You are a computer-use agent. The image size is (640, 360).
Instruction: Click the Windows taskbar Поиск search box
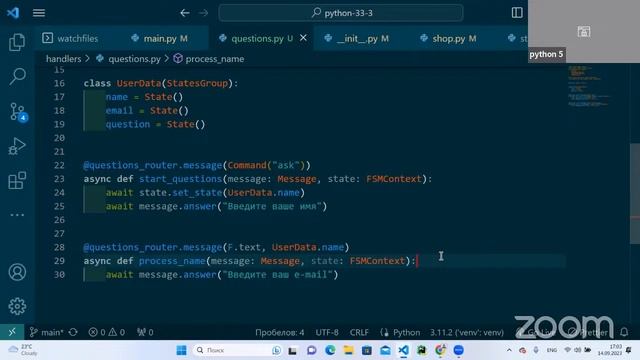(237, 350)
